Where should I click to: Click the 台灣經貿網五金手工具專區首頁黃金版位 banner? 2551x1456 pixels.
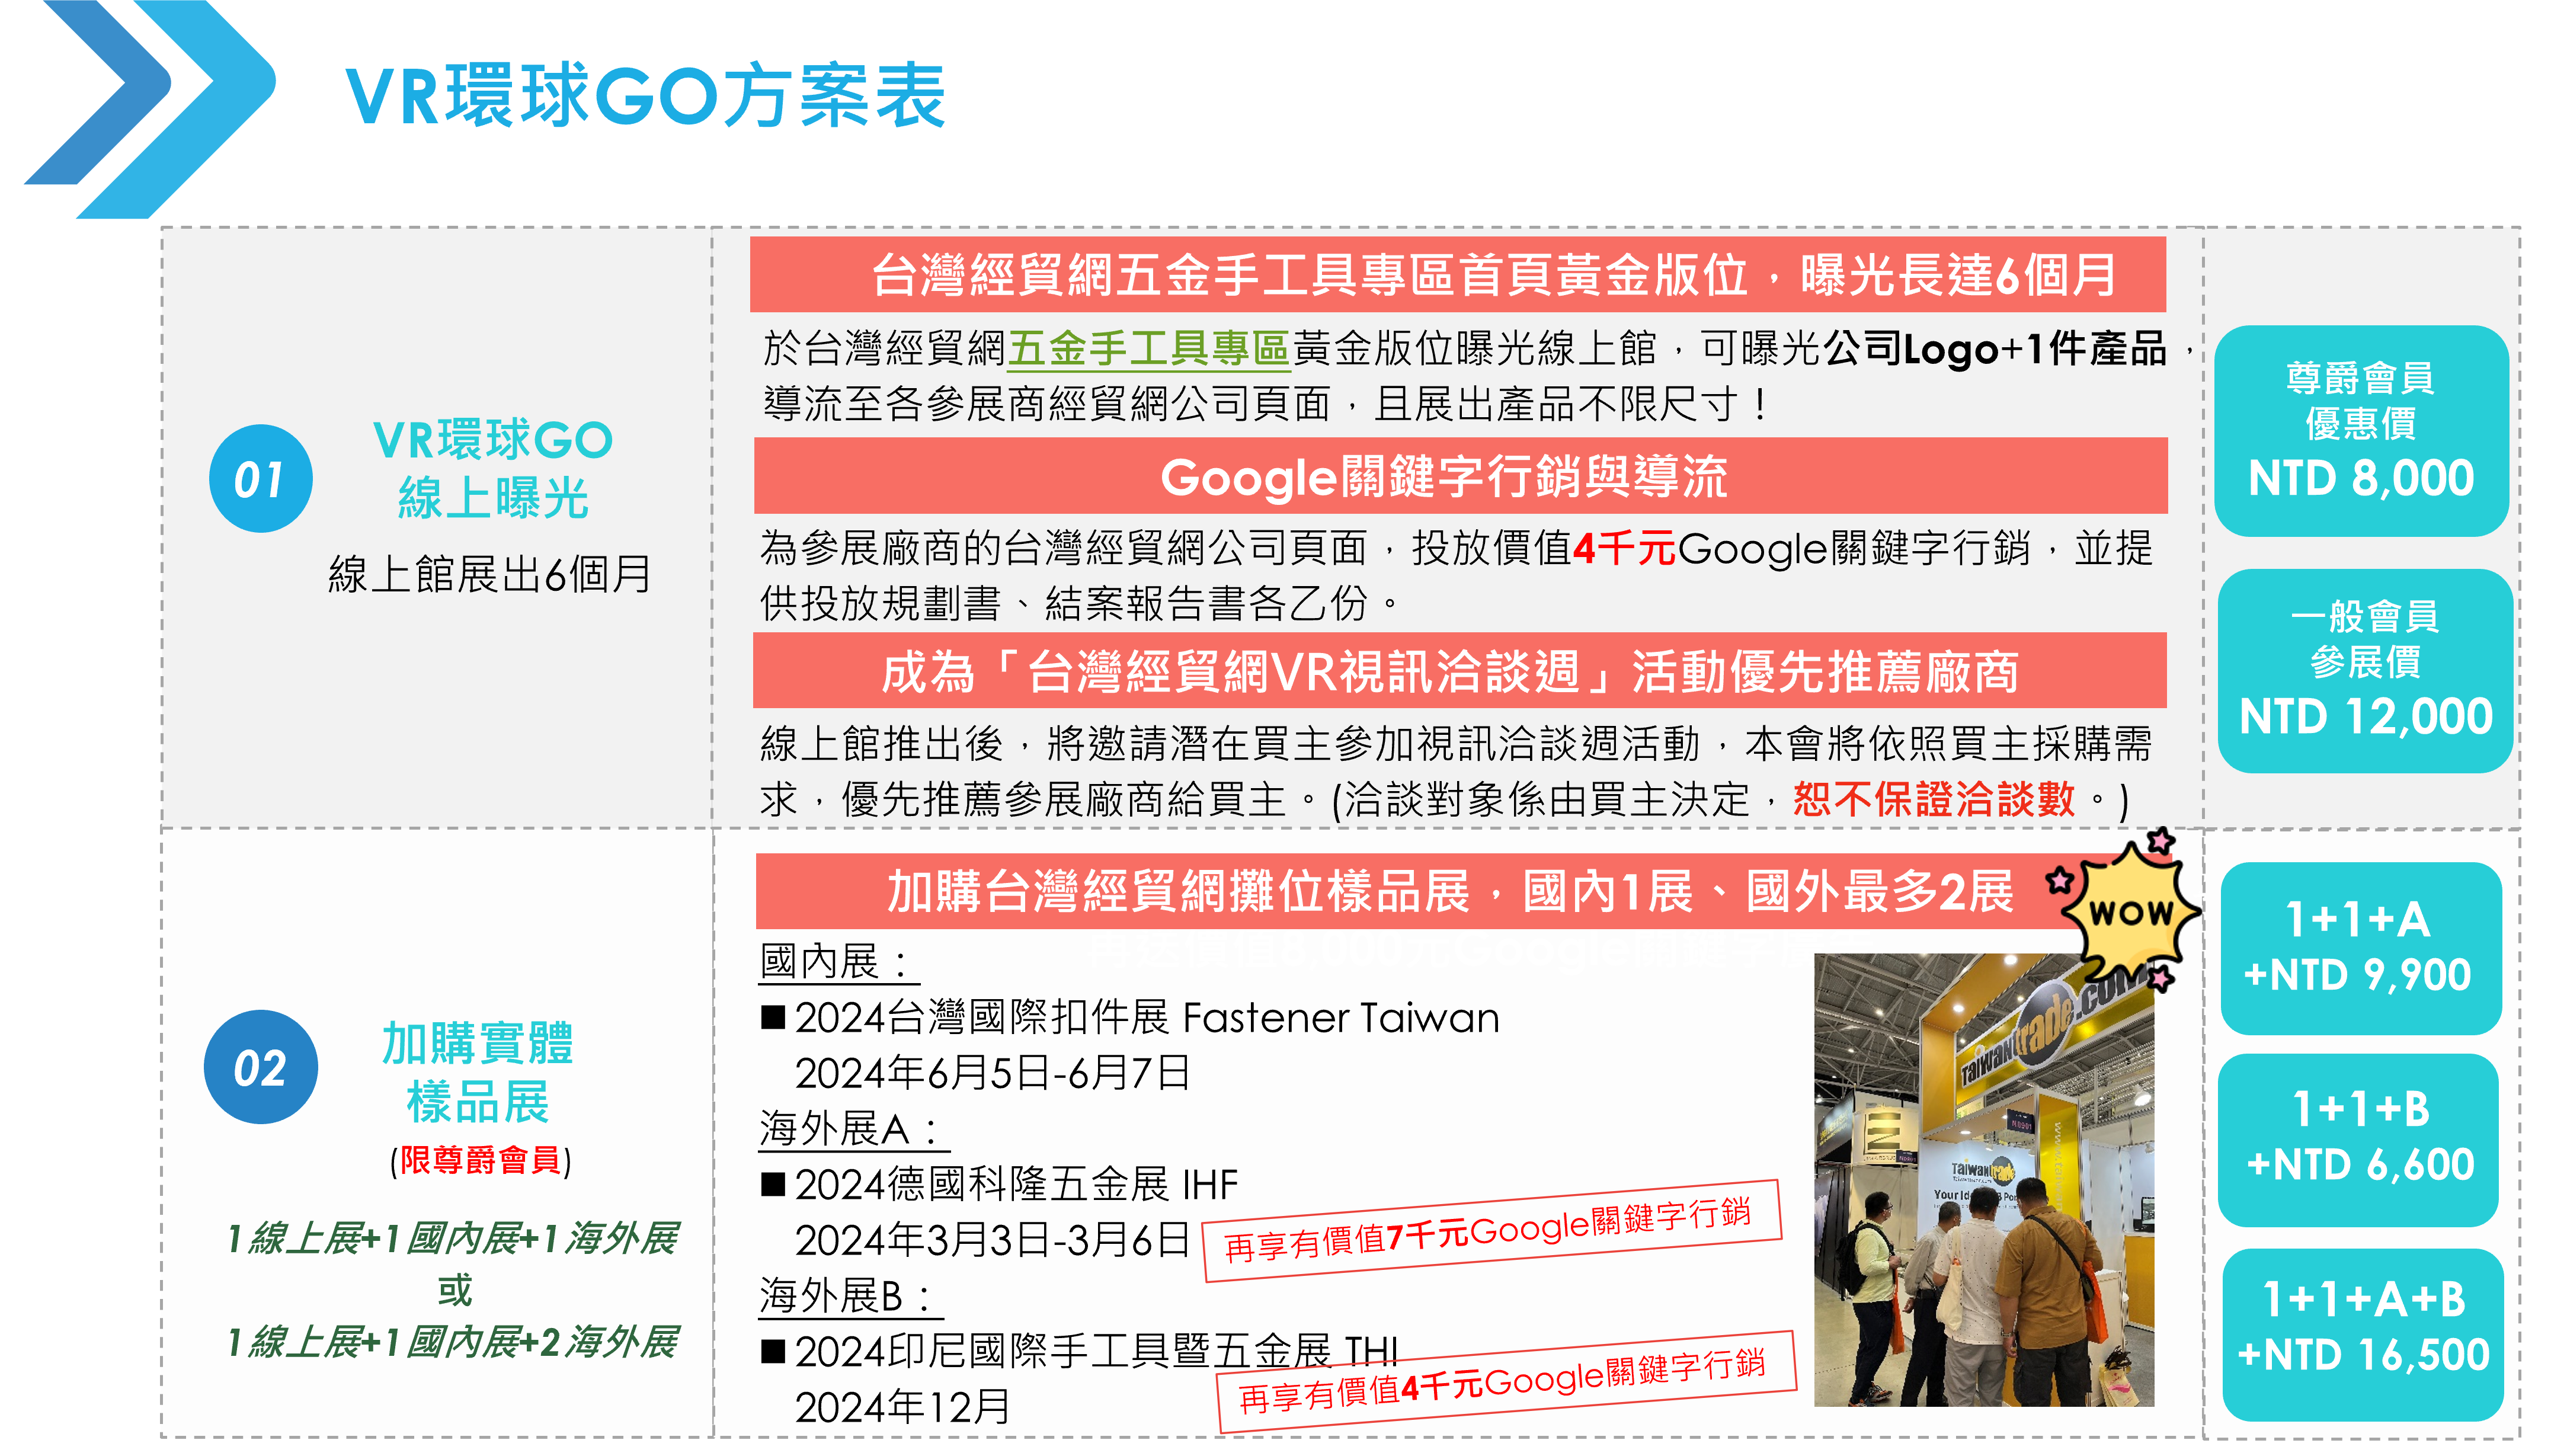point(1458,275)
